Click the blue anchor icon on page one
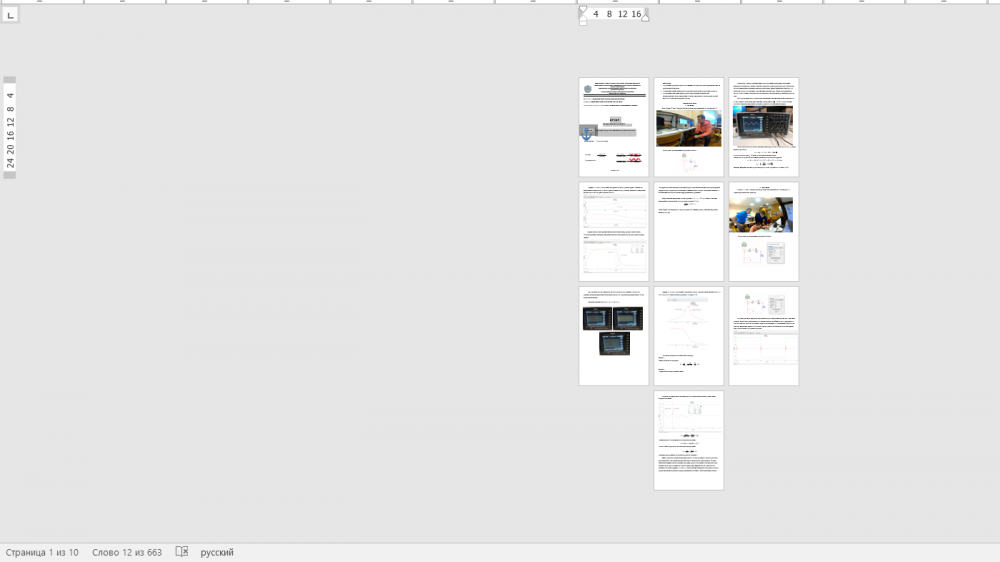 (588, 134)
